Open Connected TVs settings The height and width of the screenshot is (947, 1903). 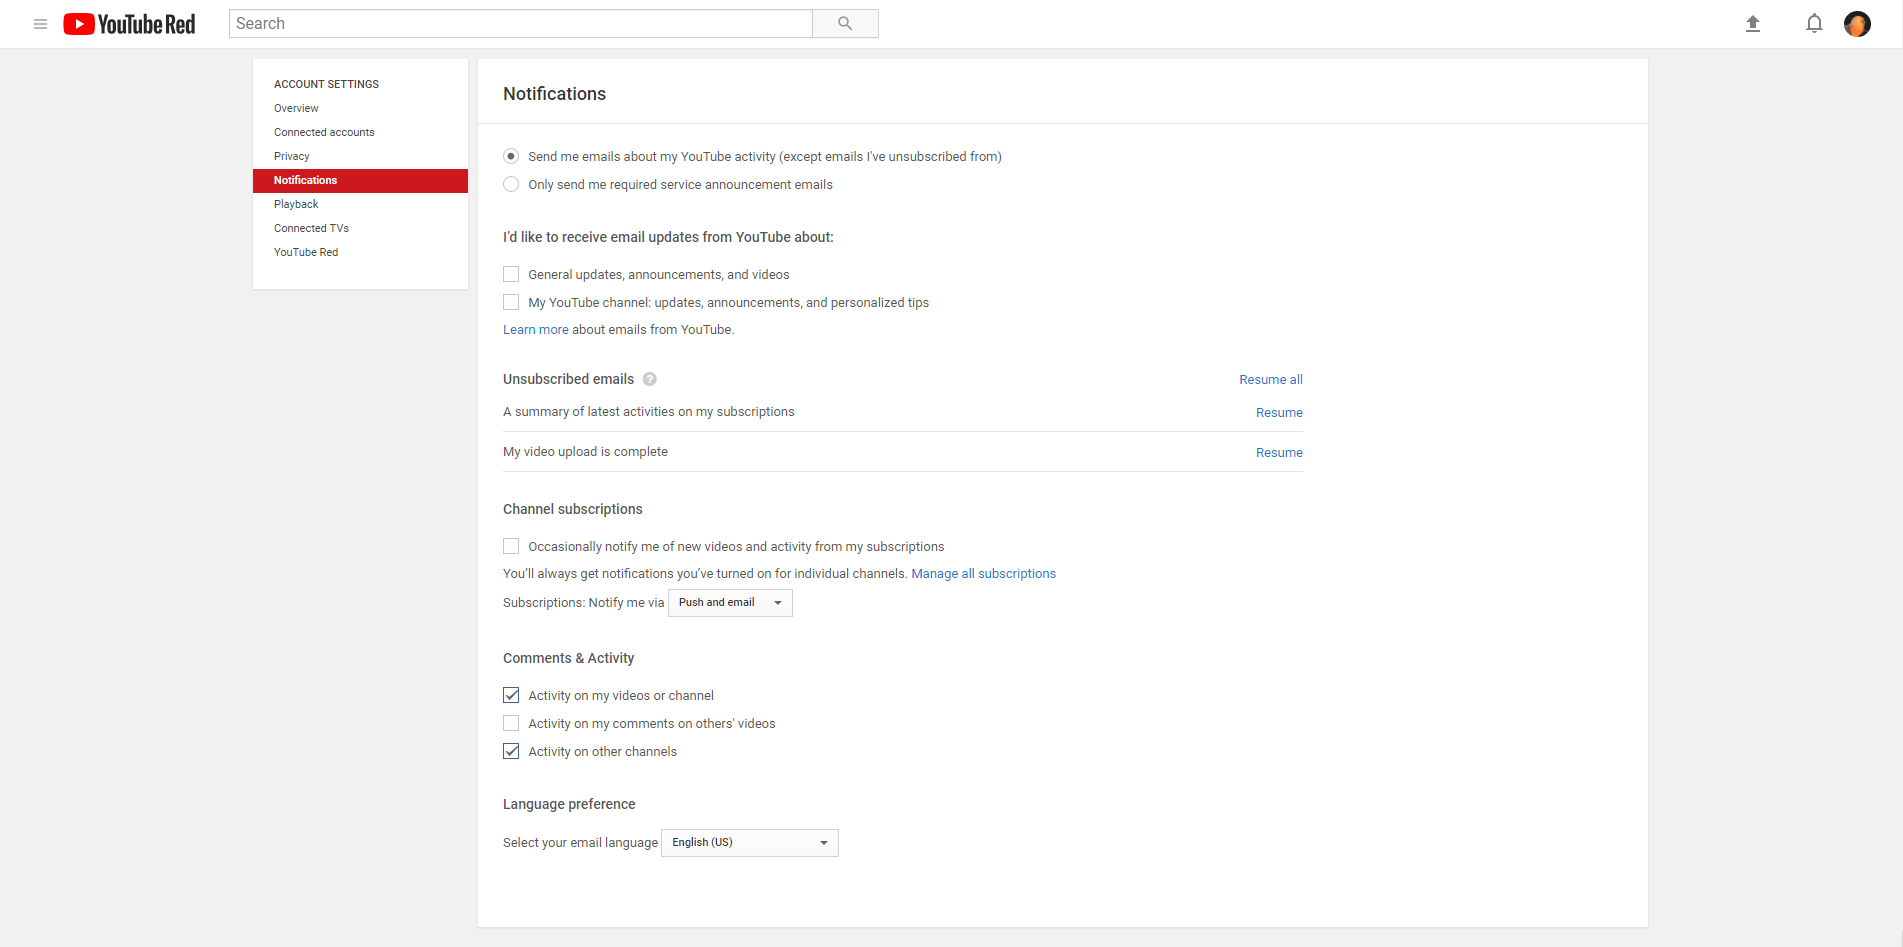click(x=311, y=228)
